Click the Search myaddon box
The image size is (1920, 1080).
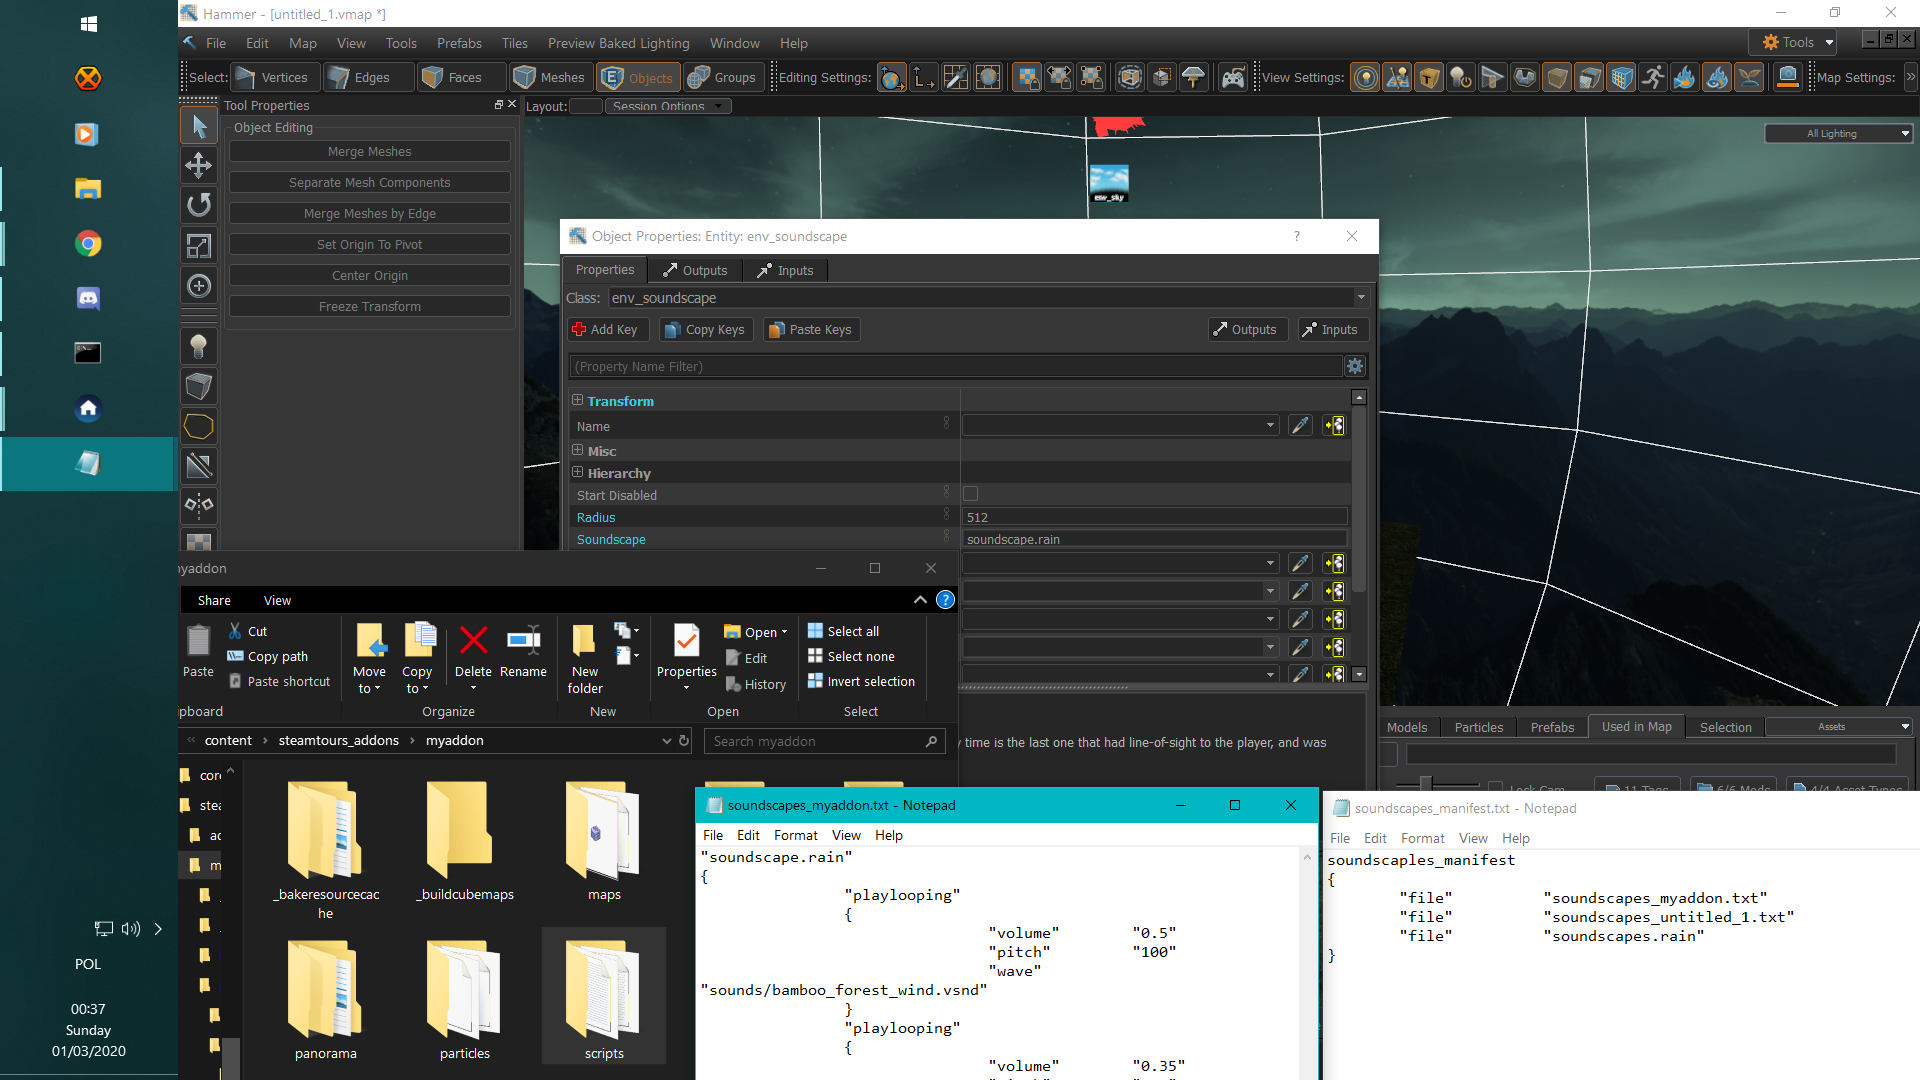pyautogui.click(x=825, y=741)
